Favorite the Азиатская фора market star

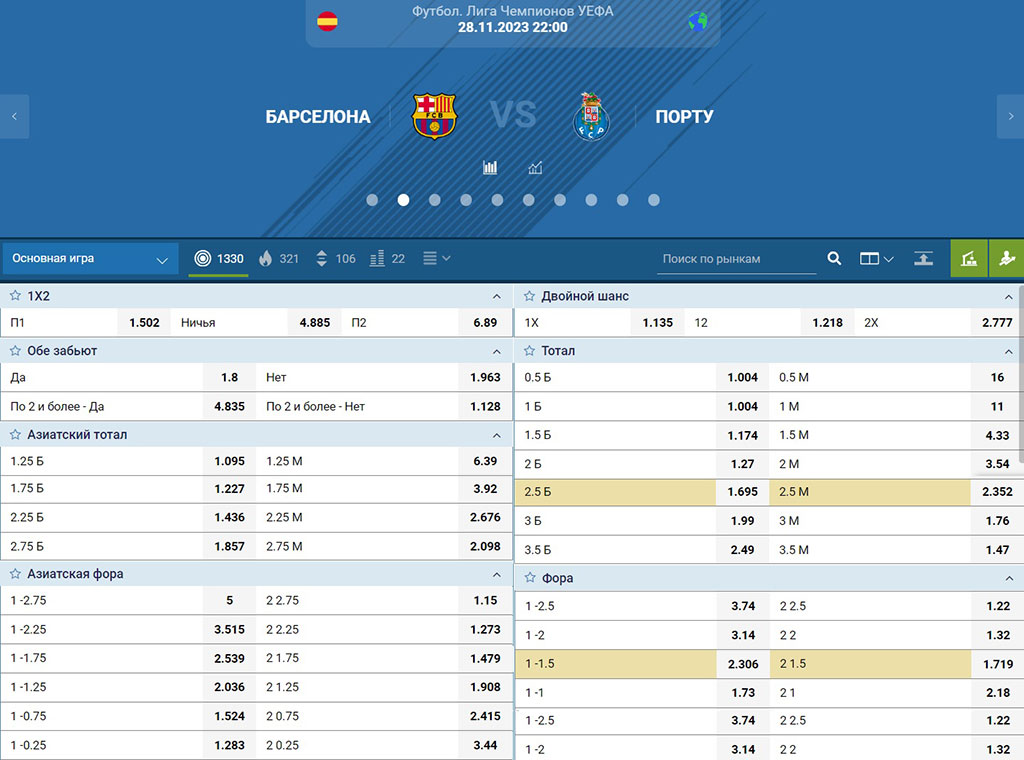coord(16,574)
